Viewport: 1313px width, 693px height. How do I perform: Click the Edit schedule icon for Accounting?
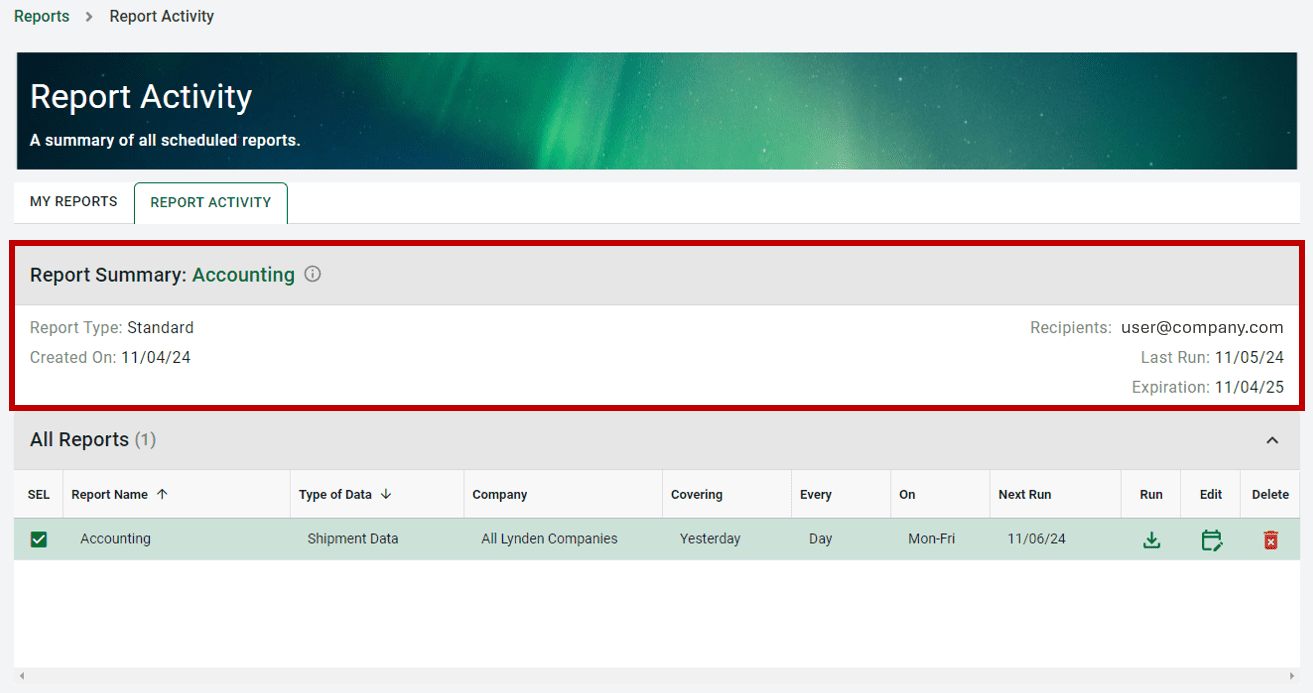tap(1211, 540)
